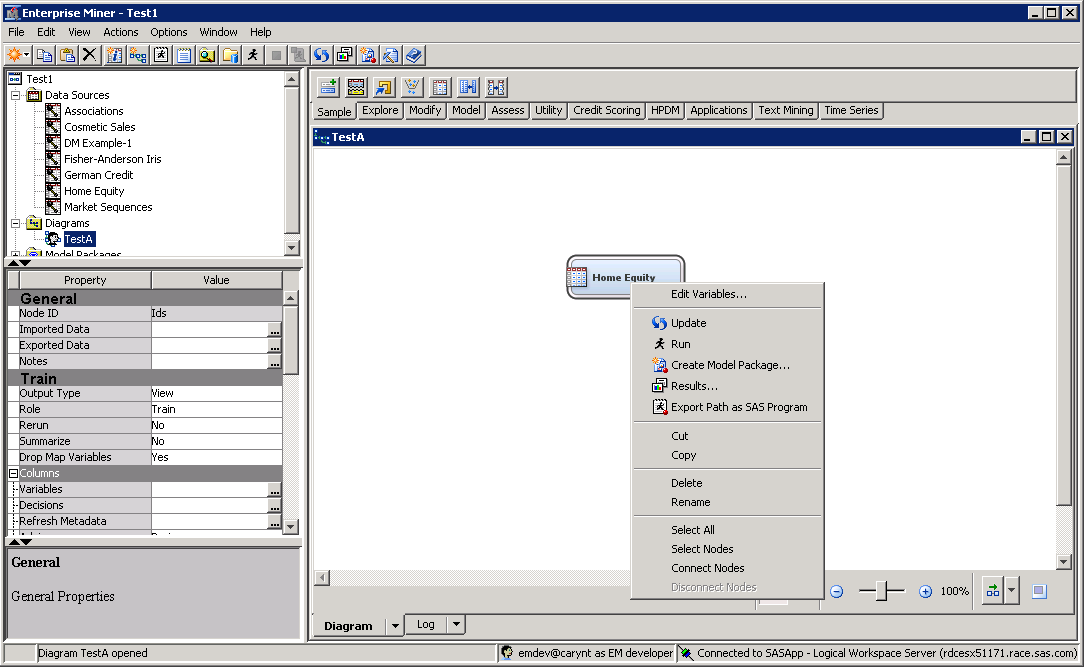
Task: Click the Paste clipboard toolbar icon
Action: pos(67,55)
